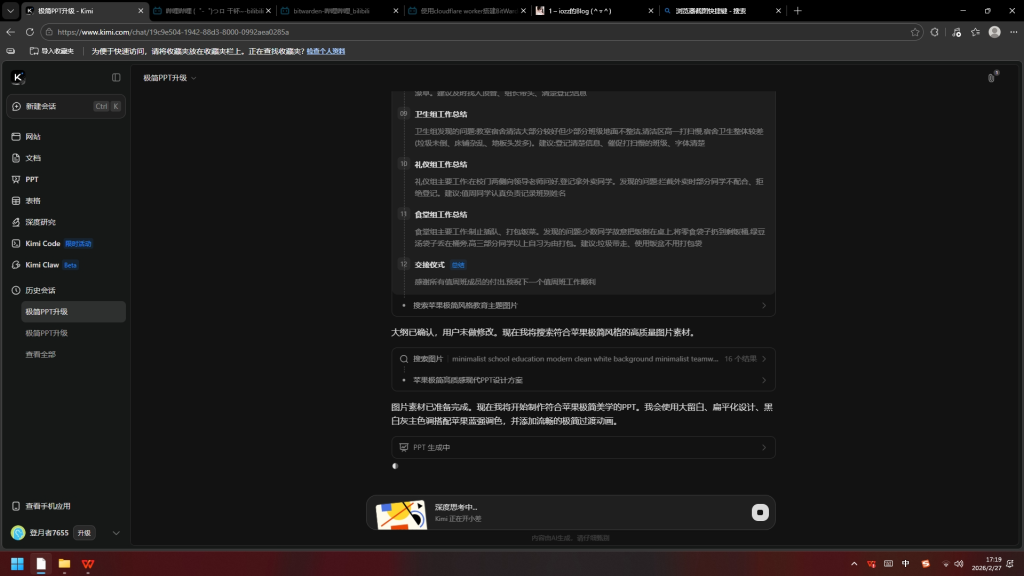Select the second 极简PPT升级 history chat

pos(47,333)
